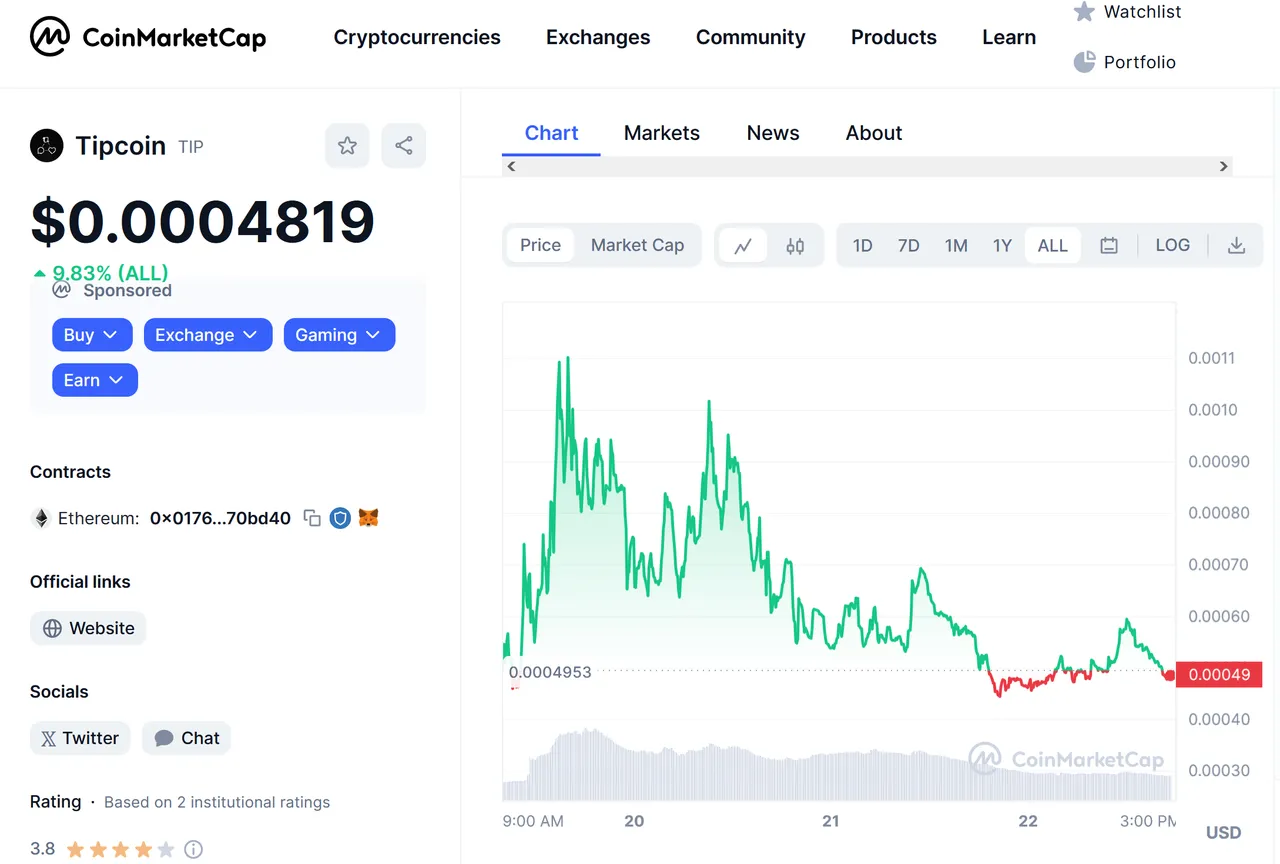This screenshot has width=1280, height=864.
Task: Open the calendar date range picker
Action: [1109, 246]
